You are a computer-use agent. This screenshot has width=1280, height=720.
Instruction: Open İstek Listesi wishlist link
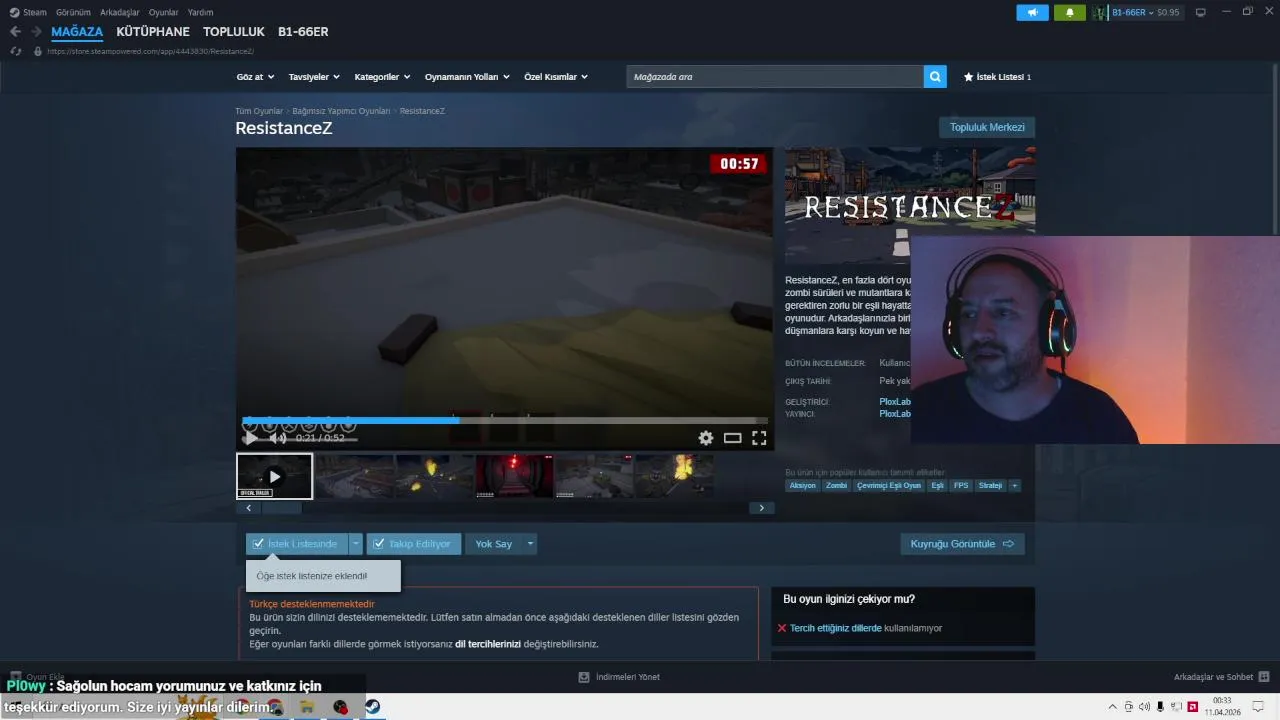click(997, 77)
